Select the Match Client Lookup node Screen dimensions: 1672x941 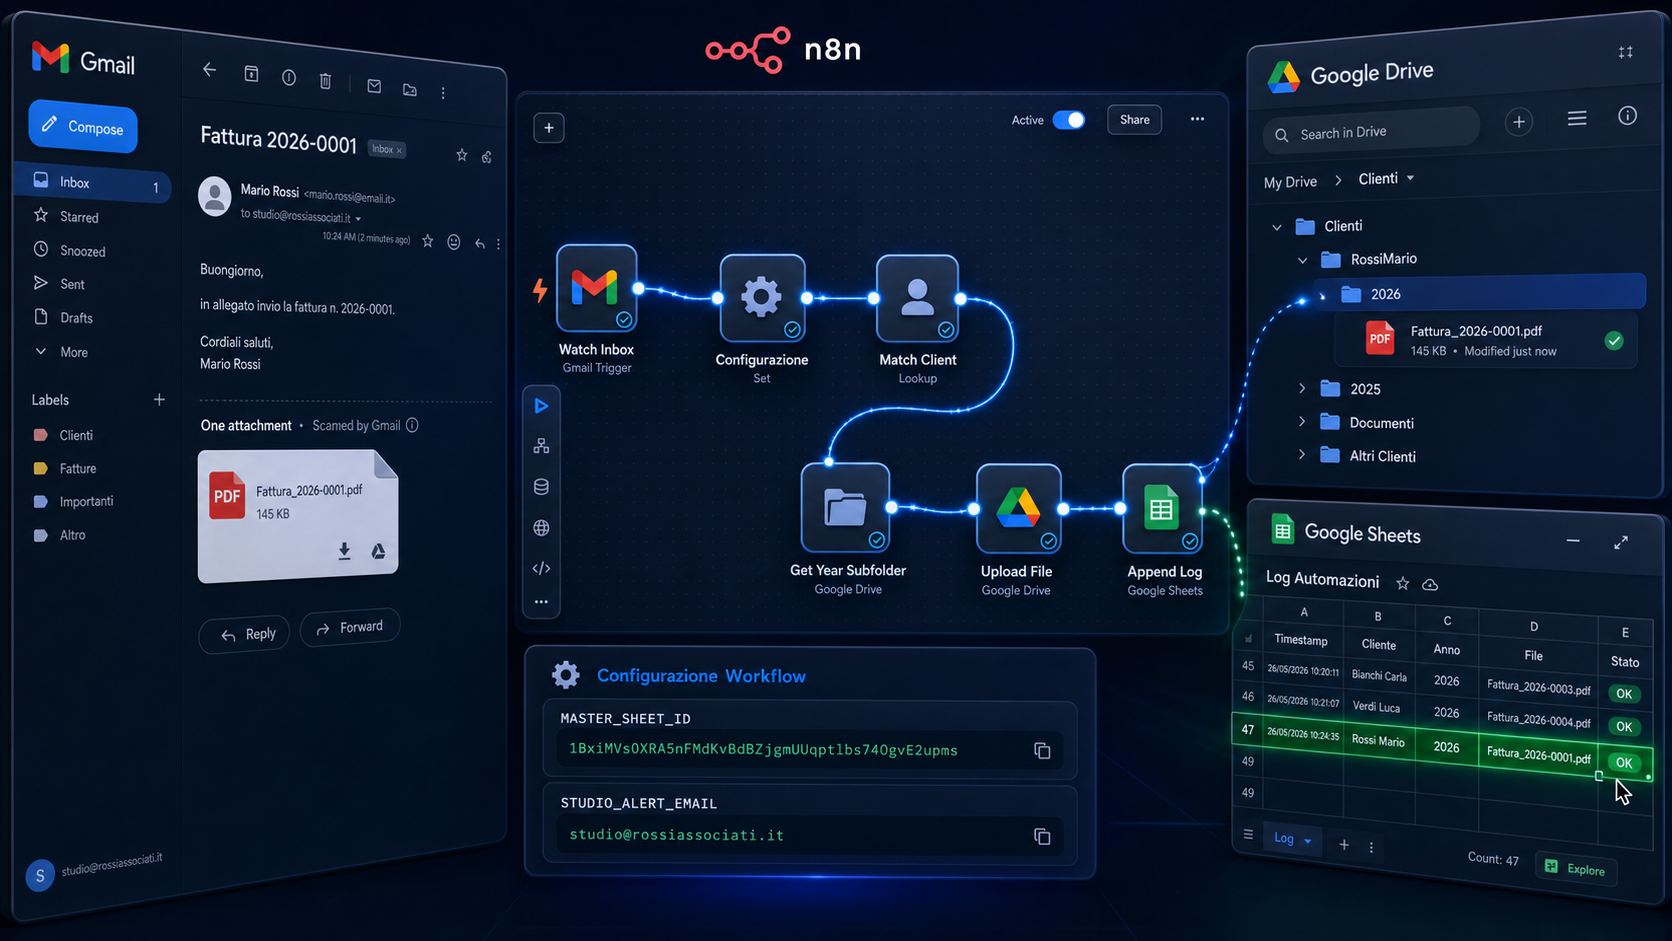[917, 298]
